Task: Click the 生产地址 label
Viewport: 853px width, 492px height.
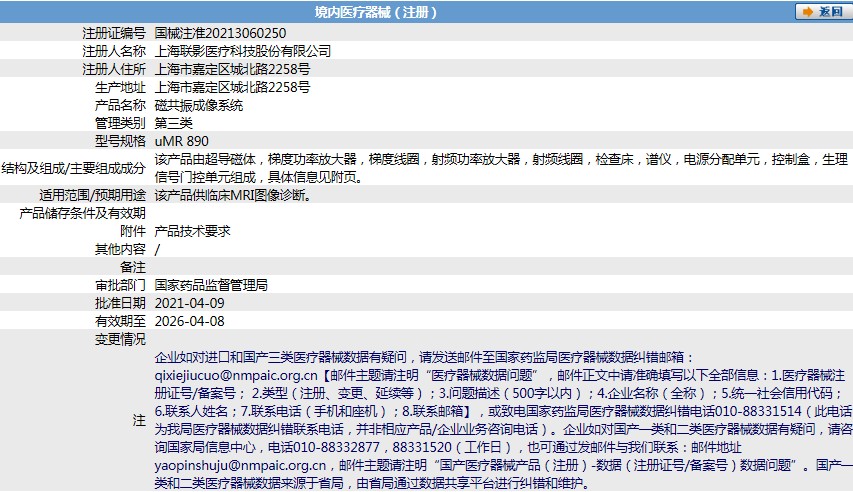Action: point(120,87)
